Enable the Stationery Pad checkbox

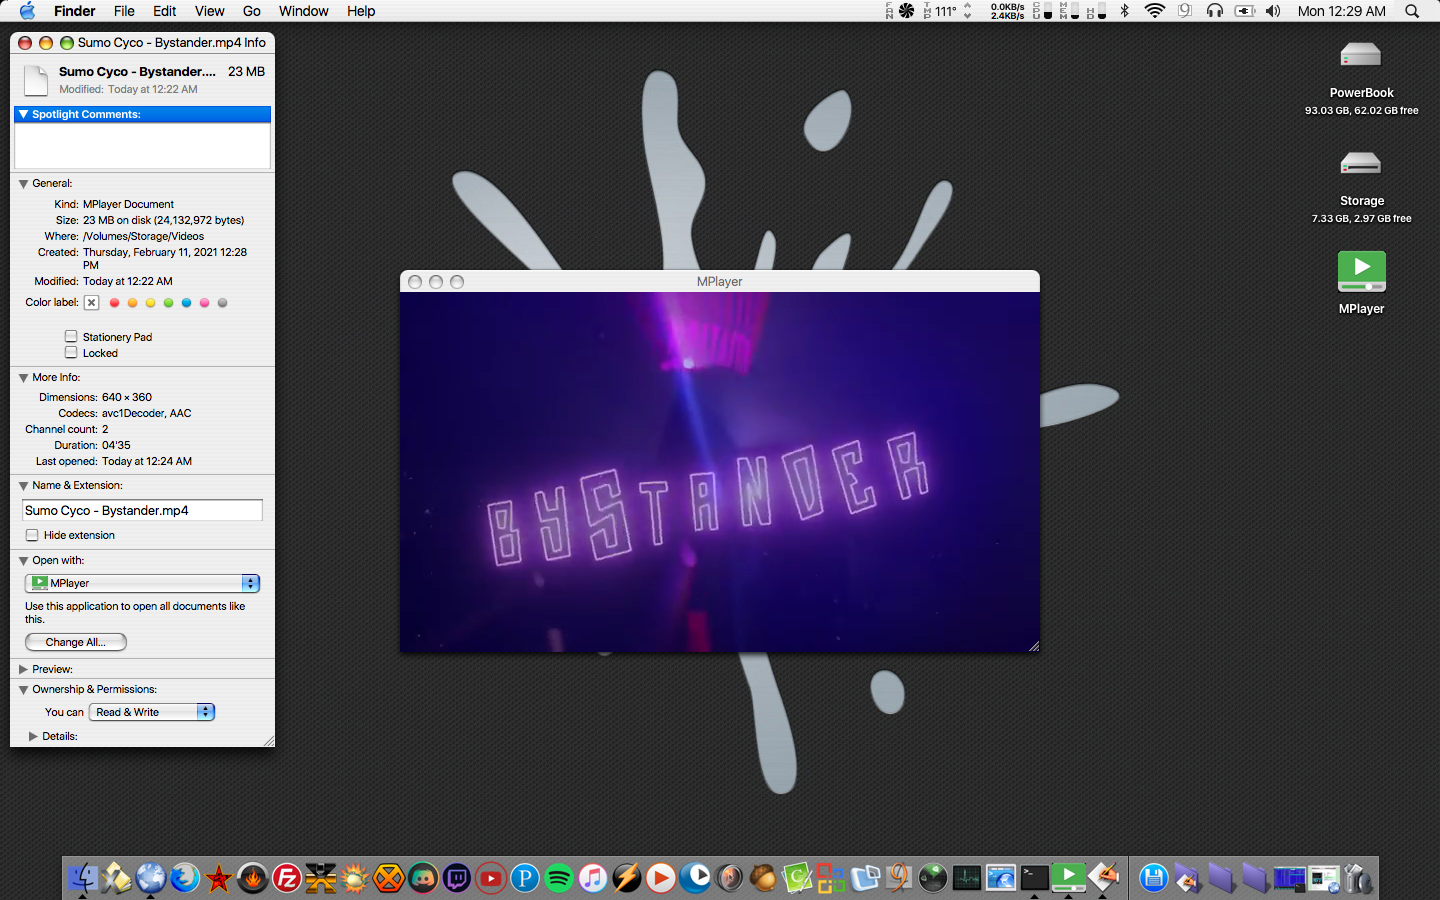(x=71, y=336)
